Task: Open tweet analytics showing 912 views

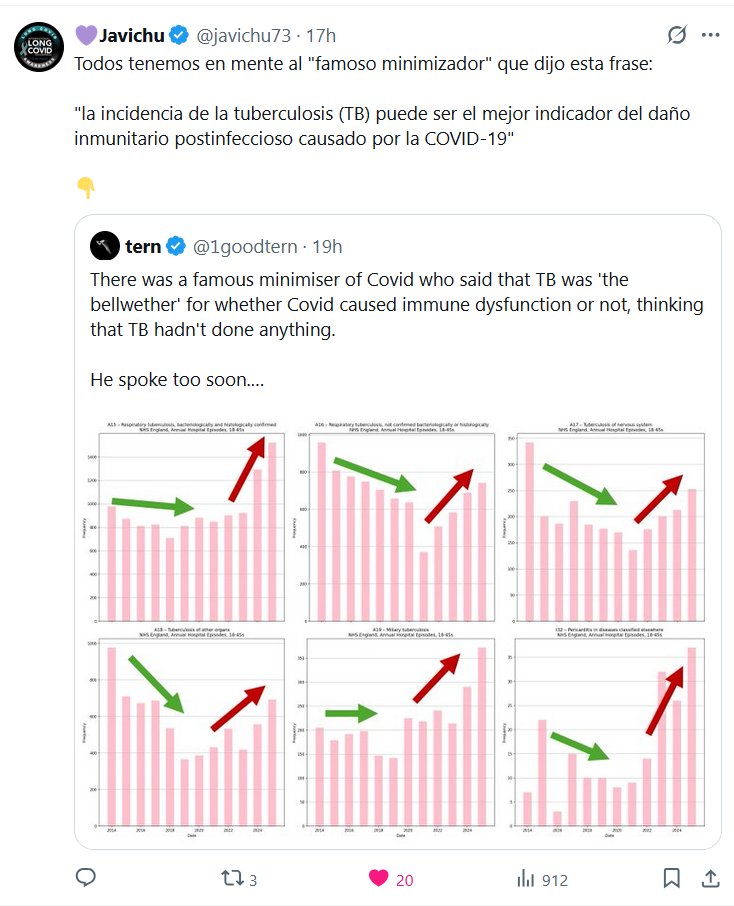Action: pos(541,879)
